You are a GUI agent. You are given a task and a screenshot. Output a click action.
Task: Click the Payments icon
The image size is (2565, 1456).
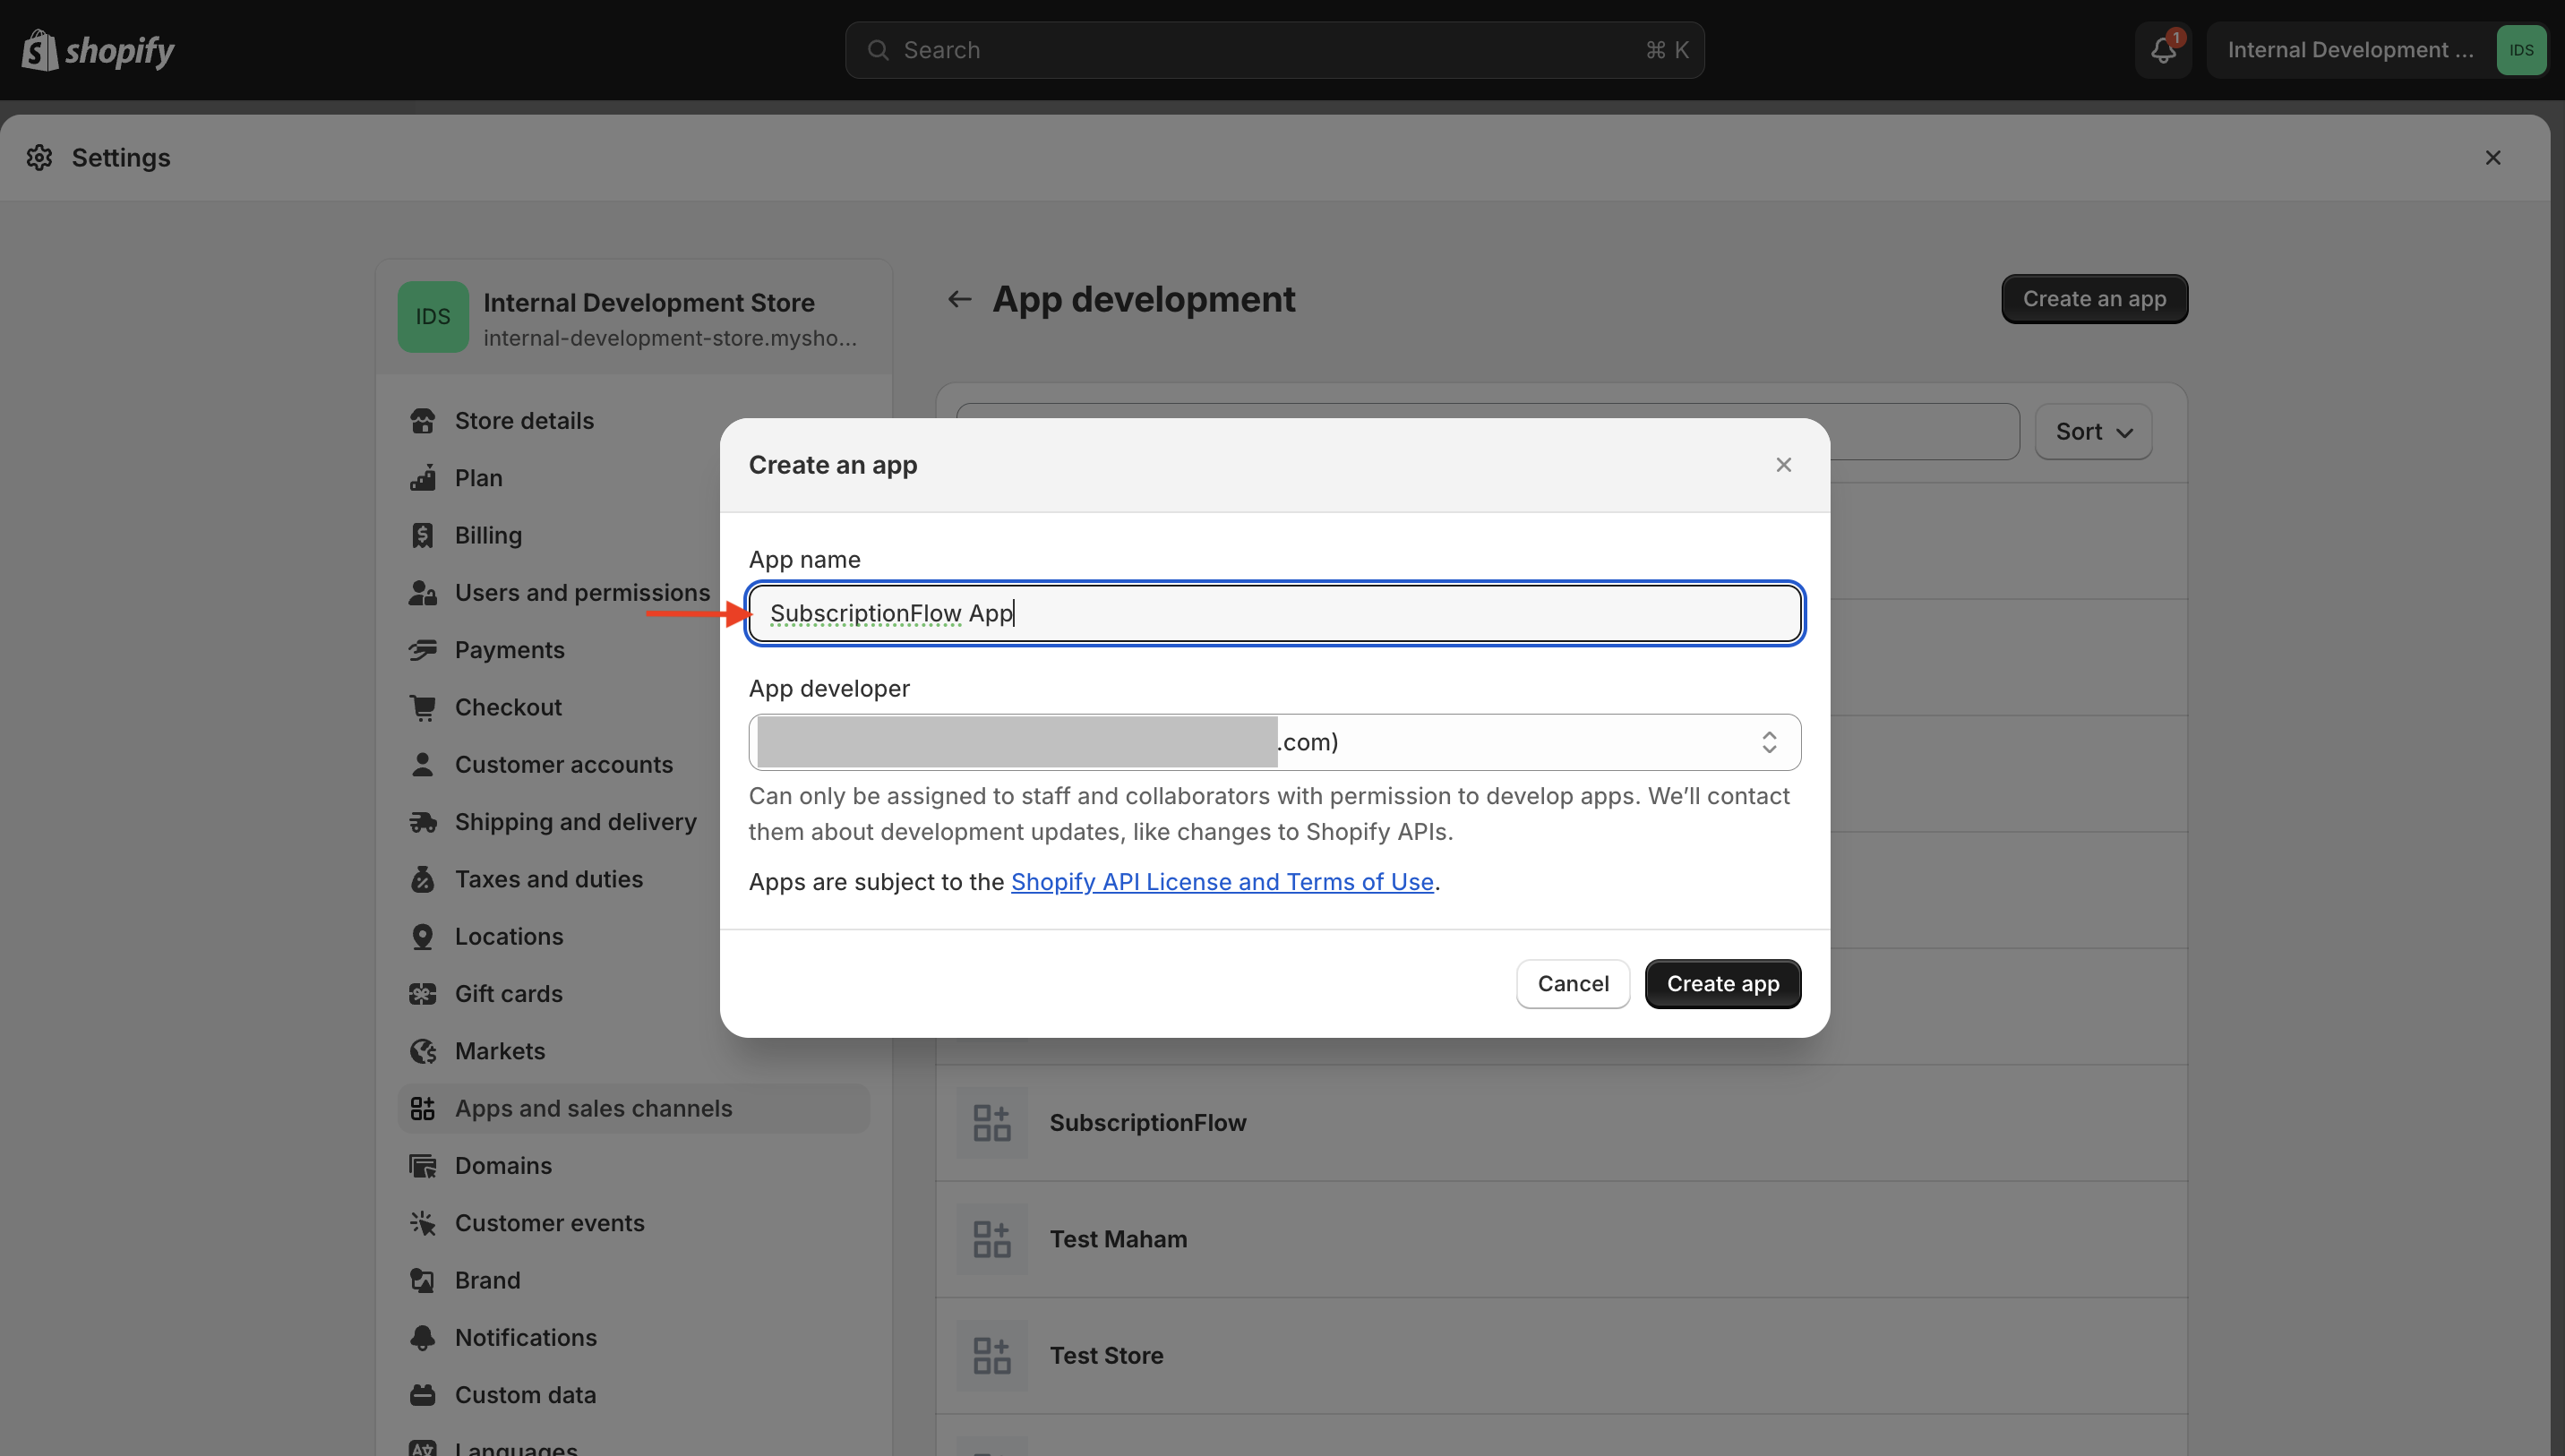point(422,650)
